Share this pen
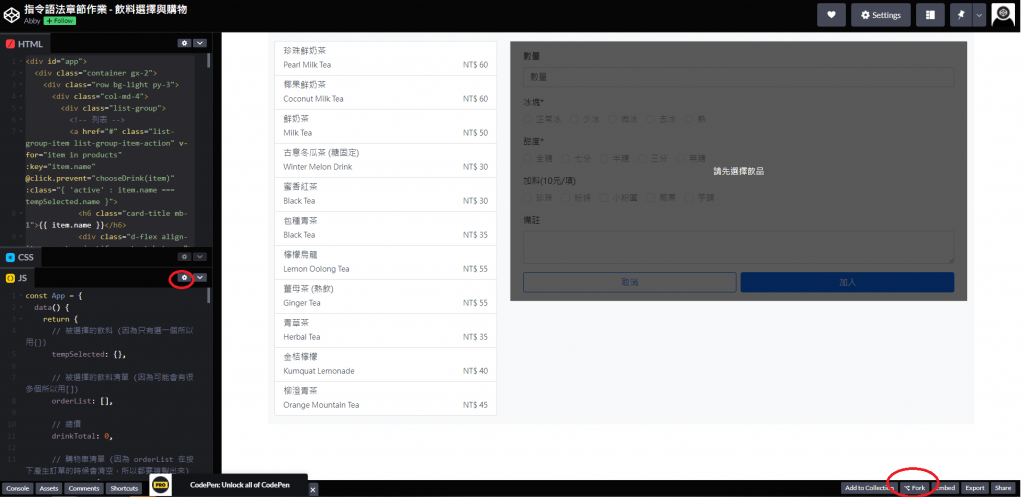Screen dimensions: 1024x497 (x=1002, y=488)
